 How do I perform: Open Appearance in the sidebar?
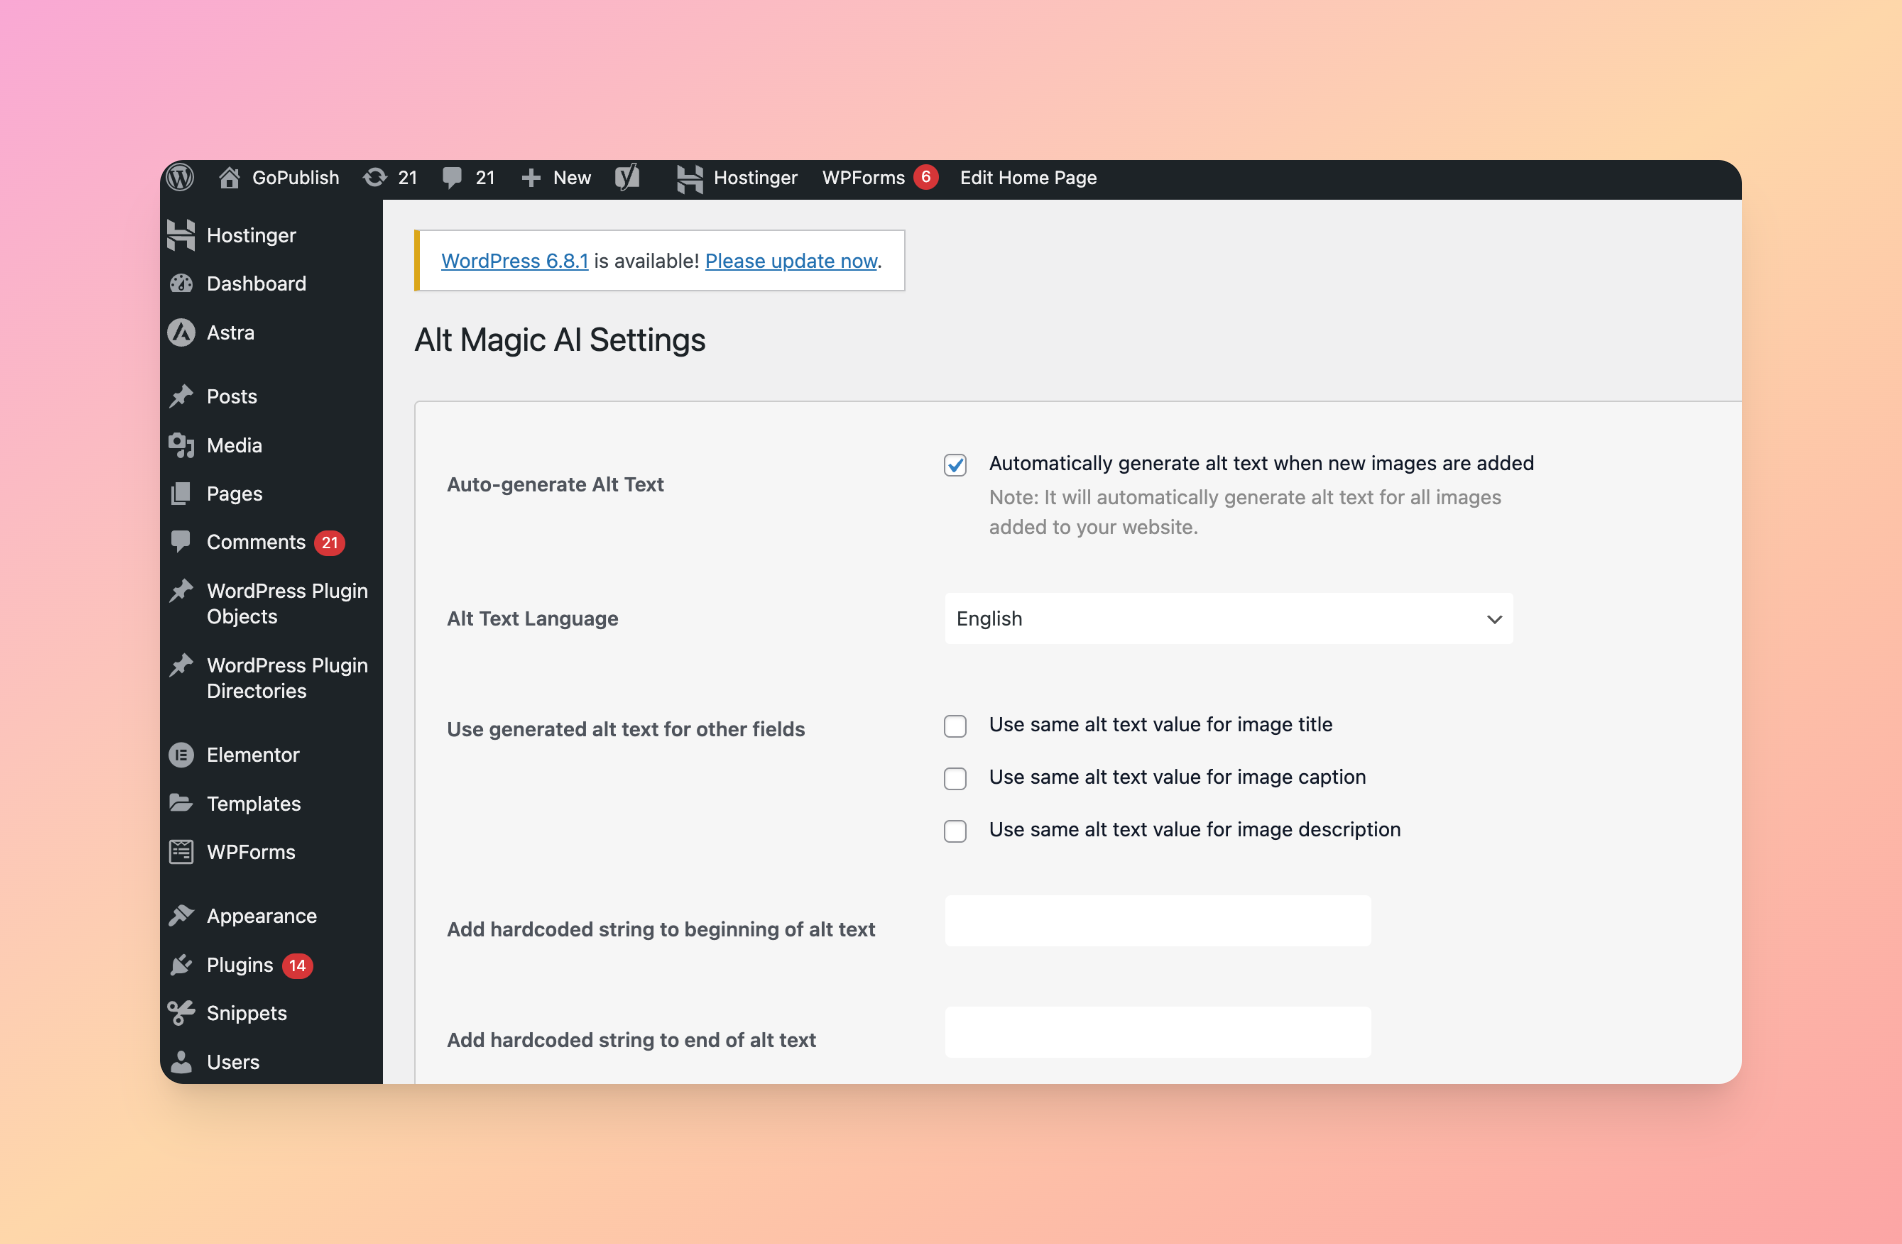(271, 916)
